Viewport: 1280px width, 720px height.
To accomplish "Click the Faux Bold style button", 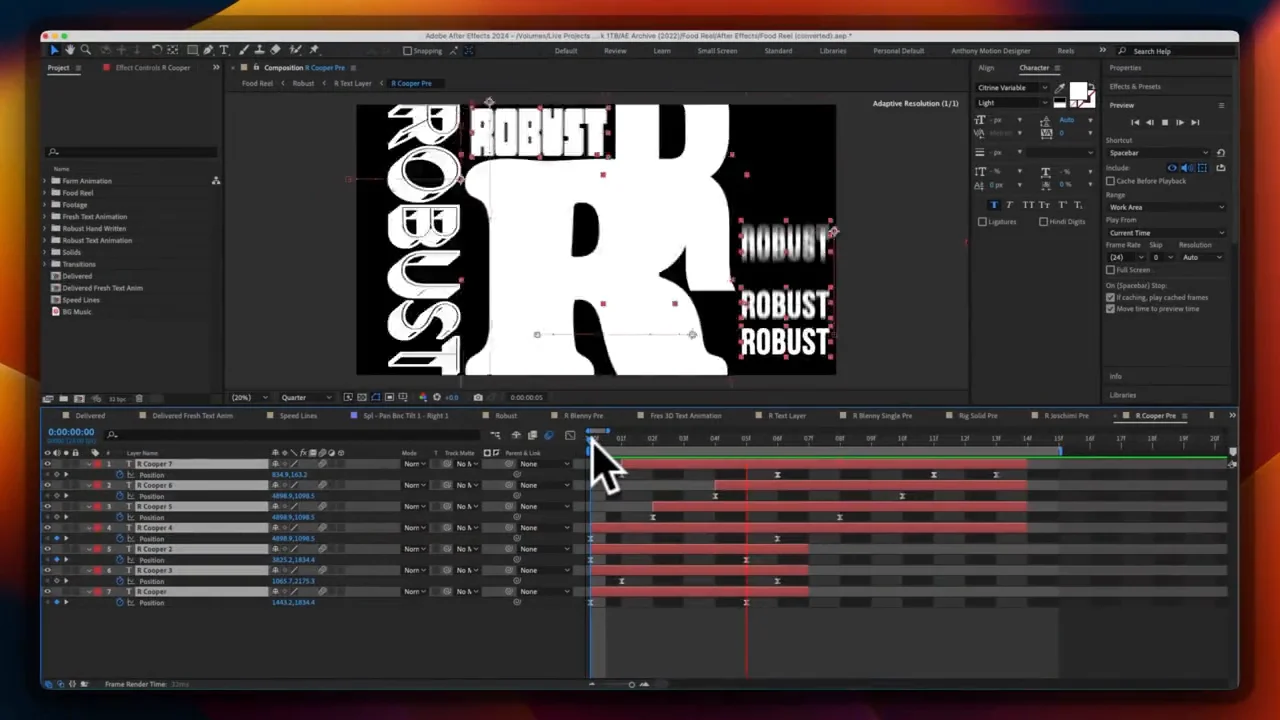I will pyautogui.click(x=994, y=205).
